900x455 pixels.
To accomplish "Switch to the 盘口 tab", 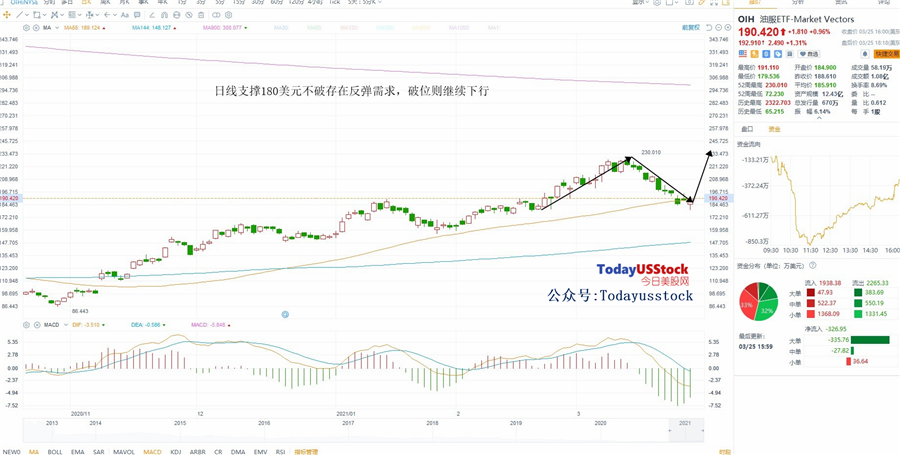I will 747,129.
